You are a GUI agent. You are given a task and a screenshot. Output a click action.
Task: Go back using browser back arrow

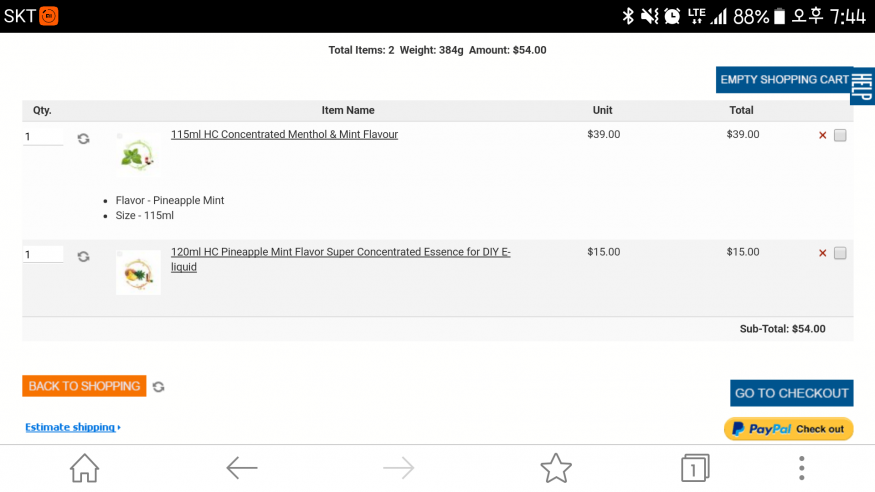point(242,468)
